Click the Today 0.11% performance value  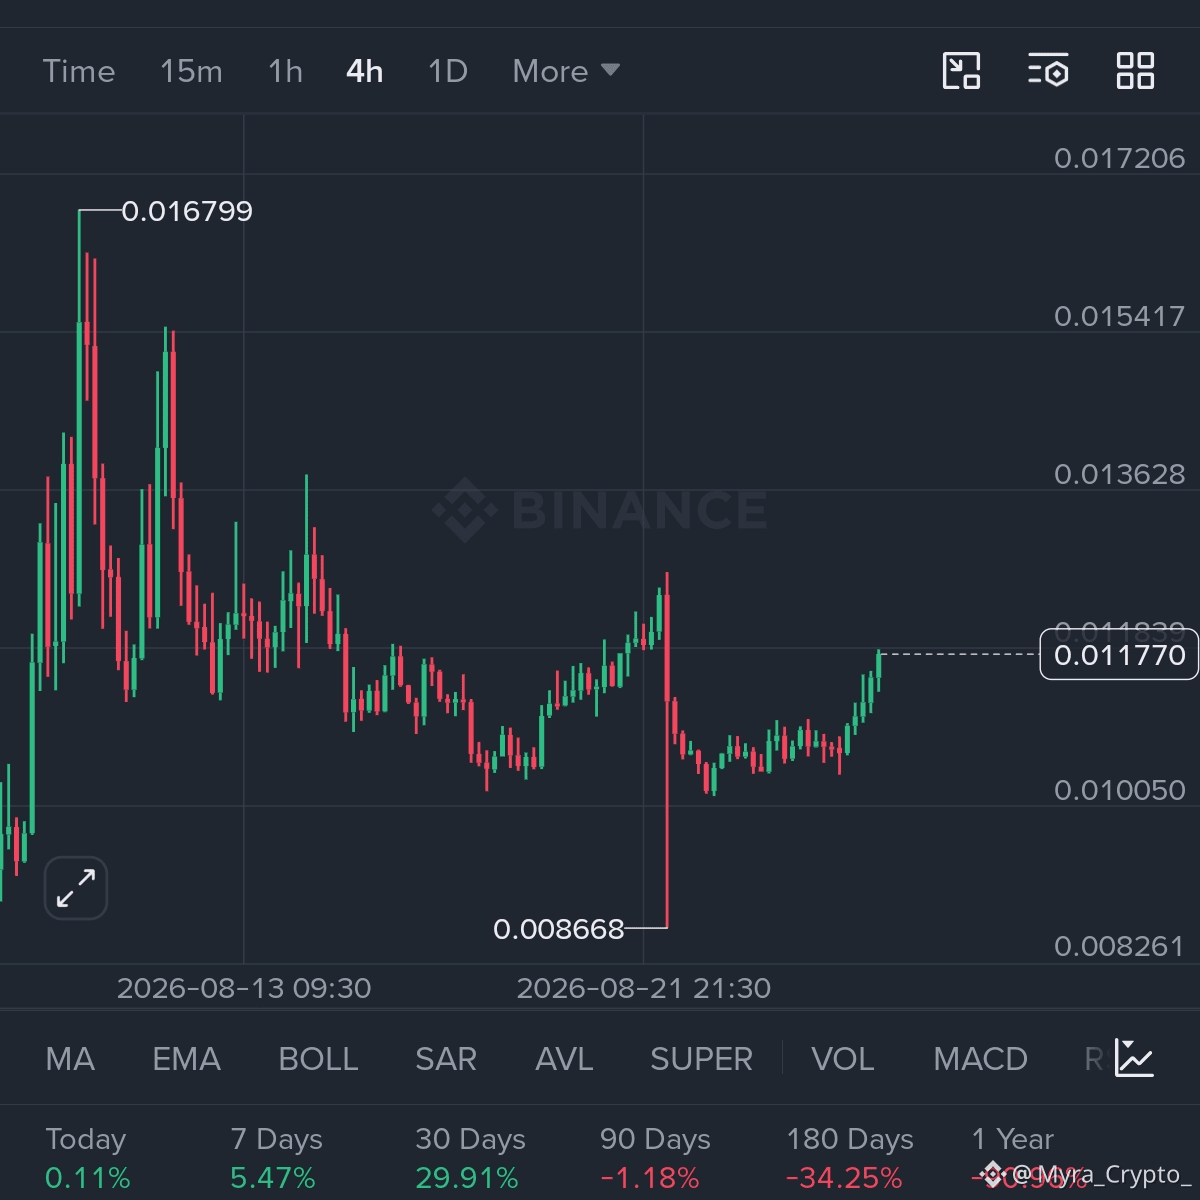(x=88, y=1178)
